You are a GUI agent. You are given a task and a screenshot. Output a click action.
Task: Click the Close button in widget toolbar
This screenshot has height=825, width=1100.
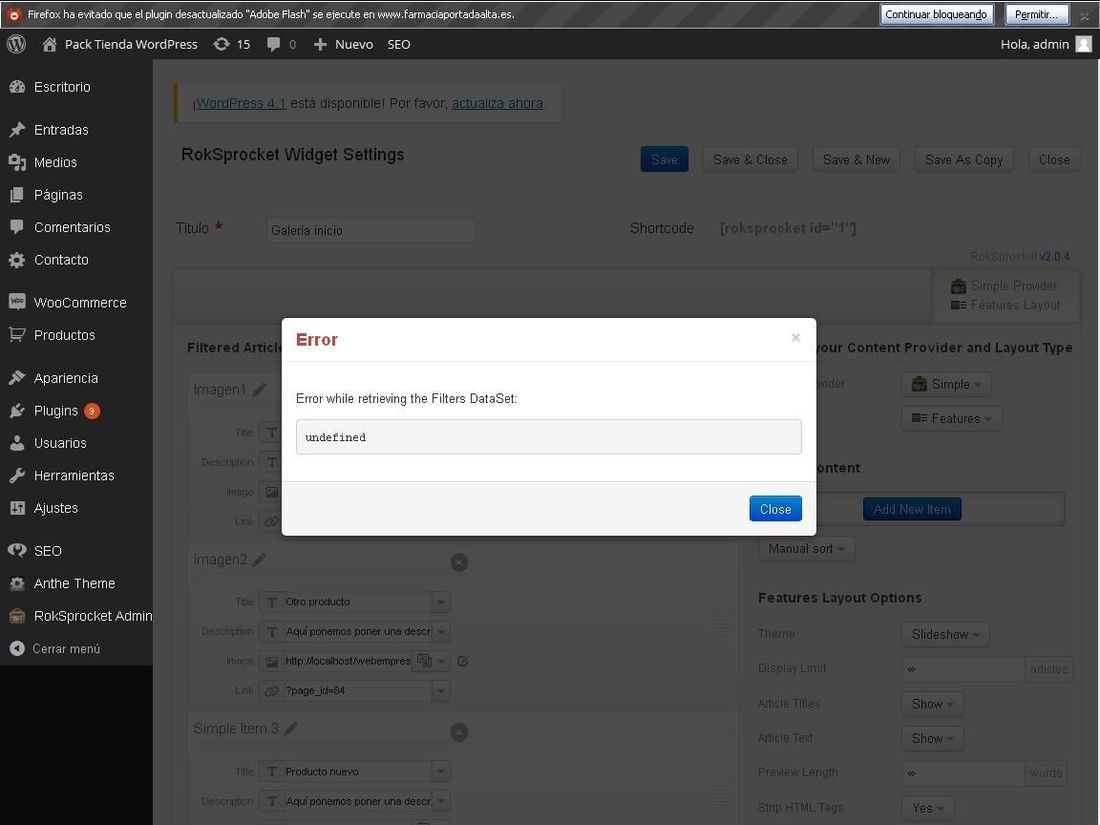pyautogui.click(x=1054, y=159)
